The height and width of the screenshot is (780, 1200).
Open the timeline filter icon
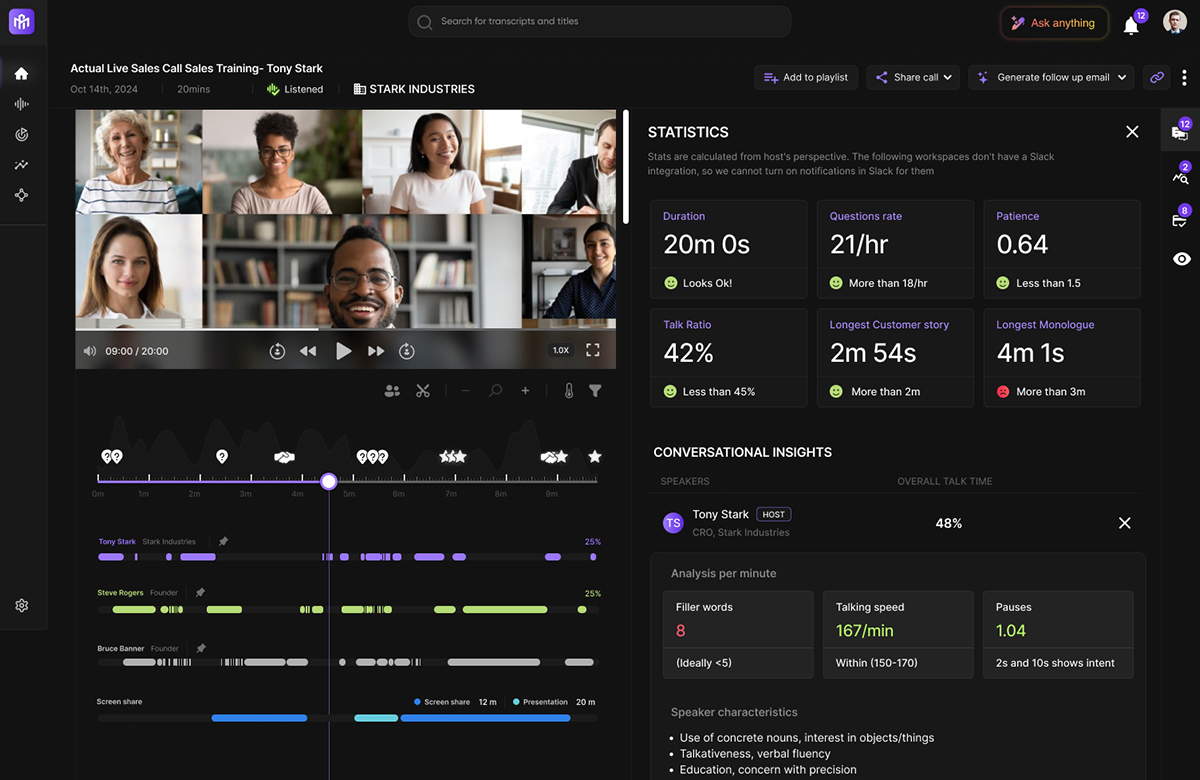[595, 391]
